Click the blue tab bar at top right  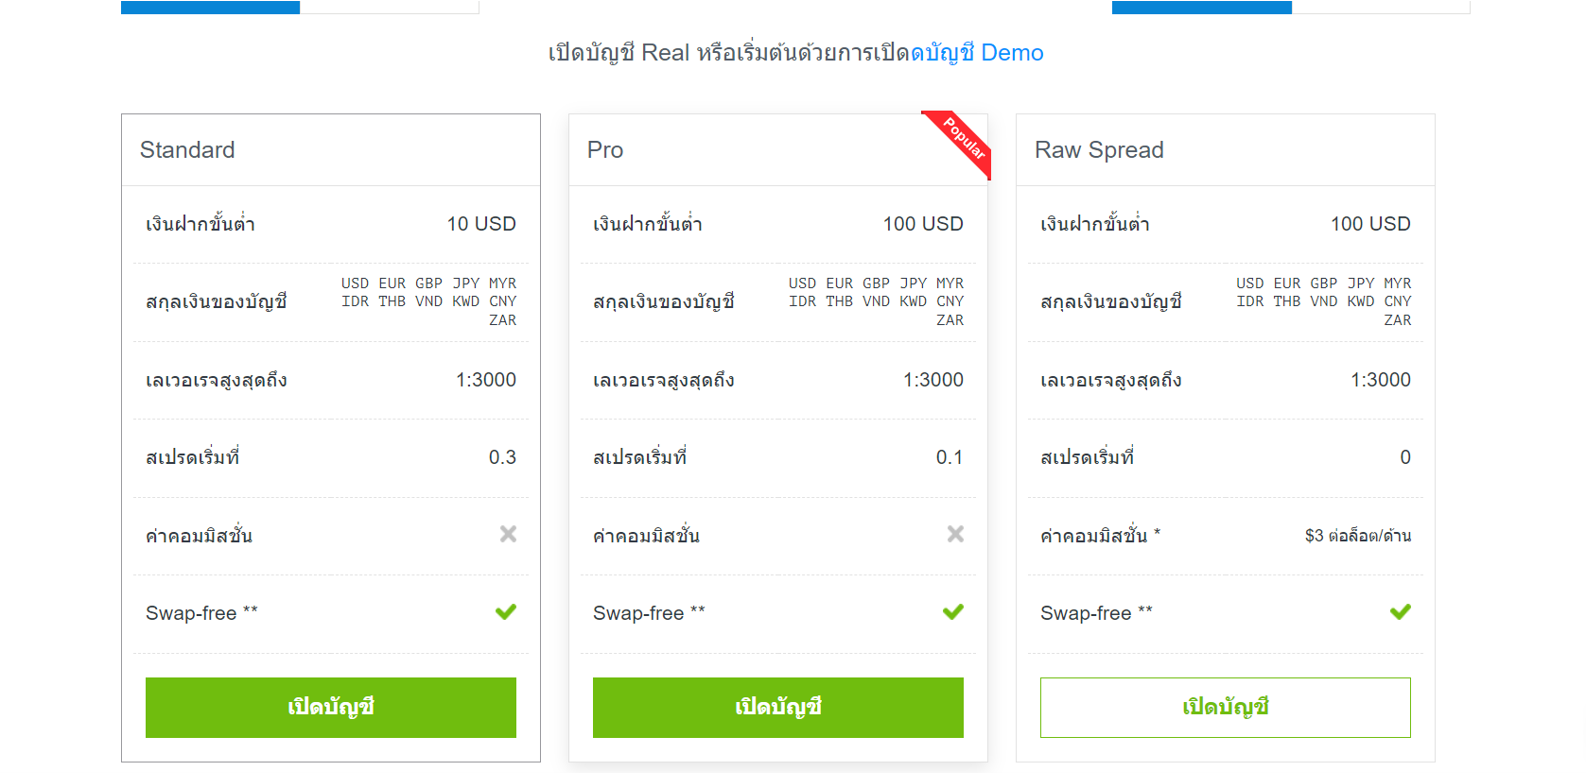pyautogui.click(x=1202, y=7)
